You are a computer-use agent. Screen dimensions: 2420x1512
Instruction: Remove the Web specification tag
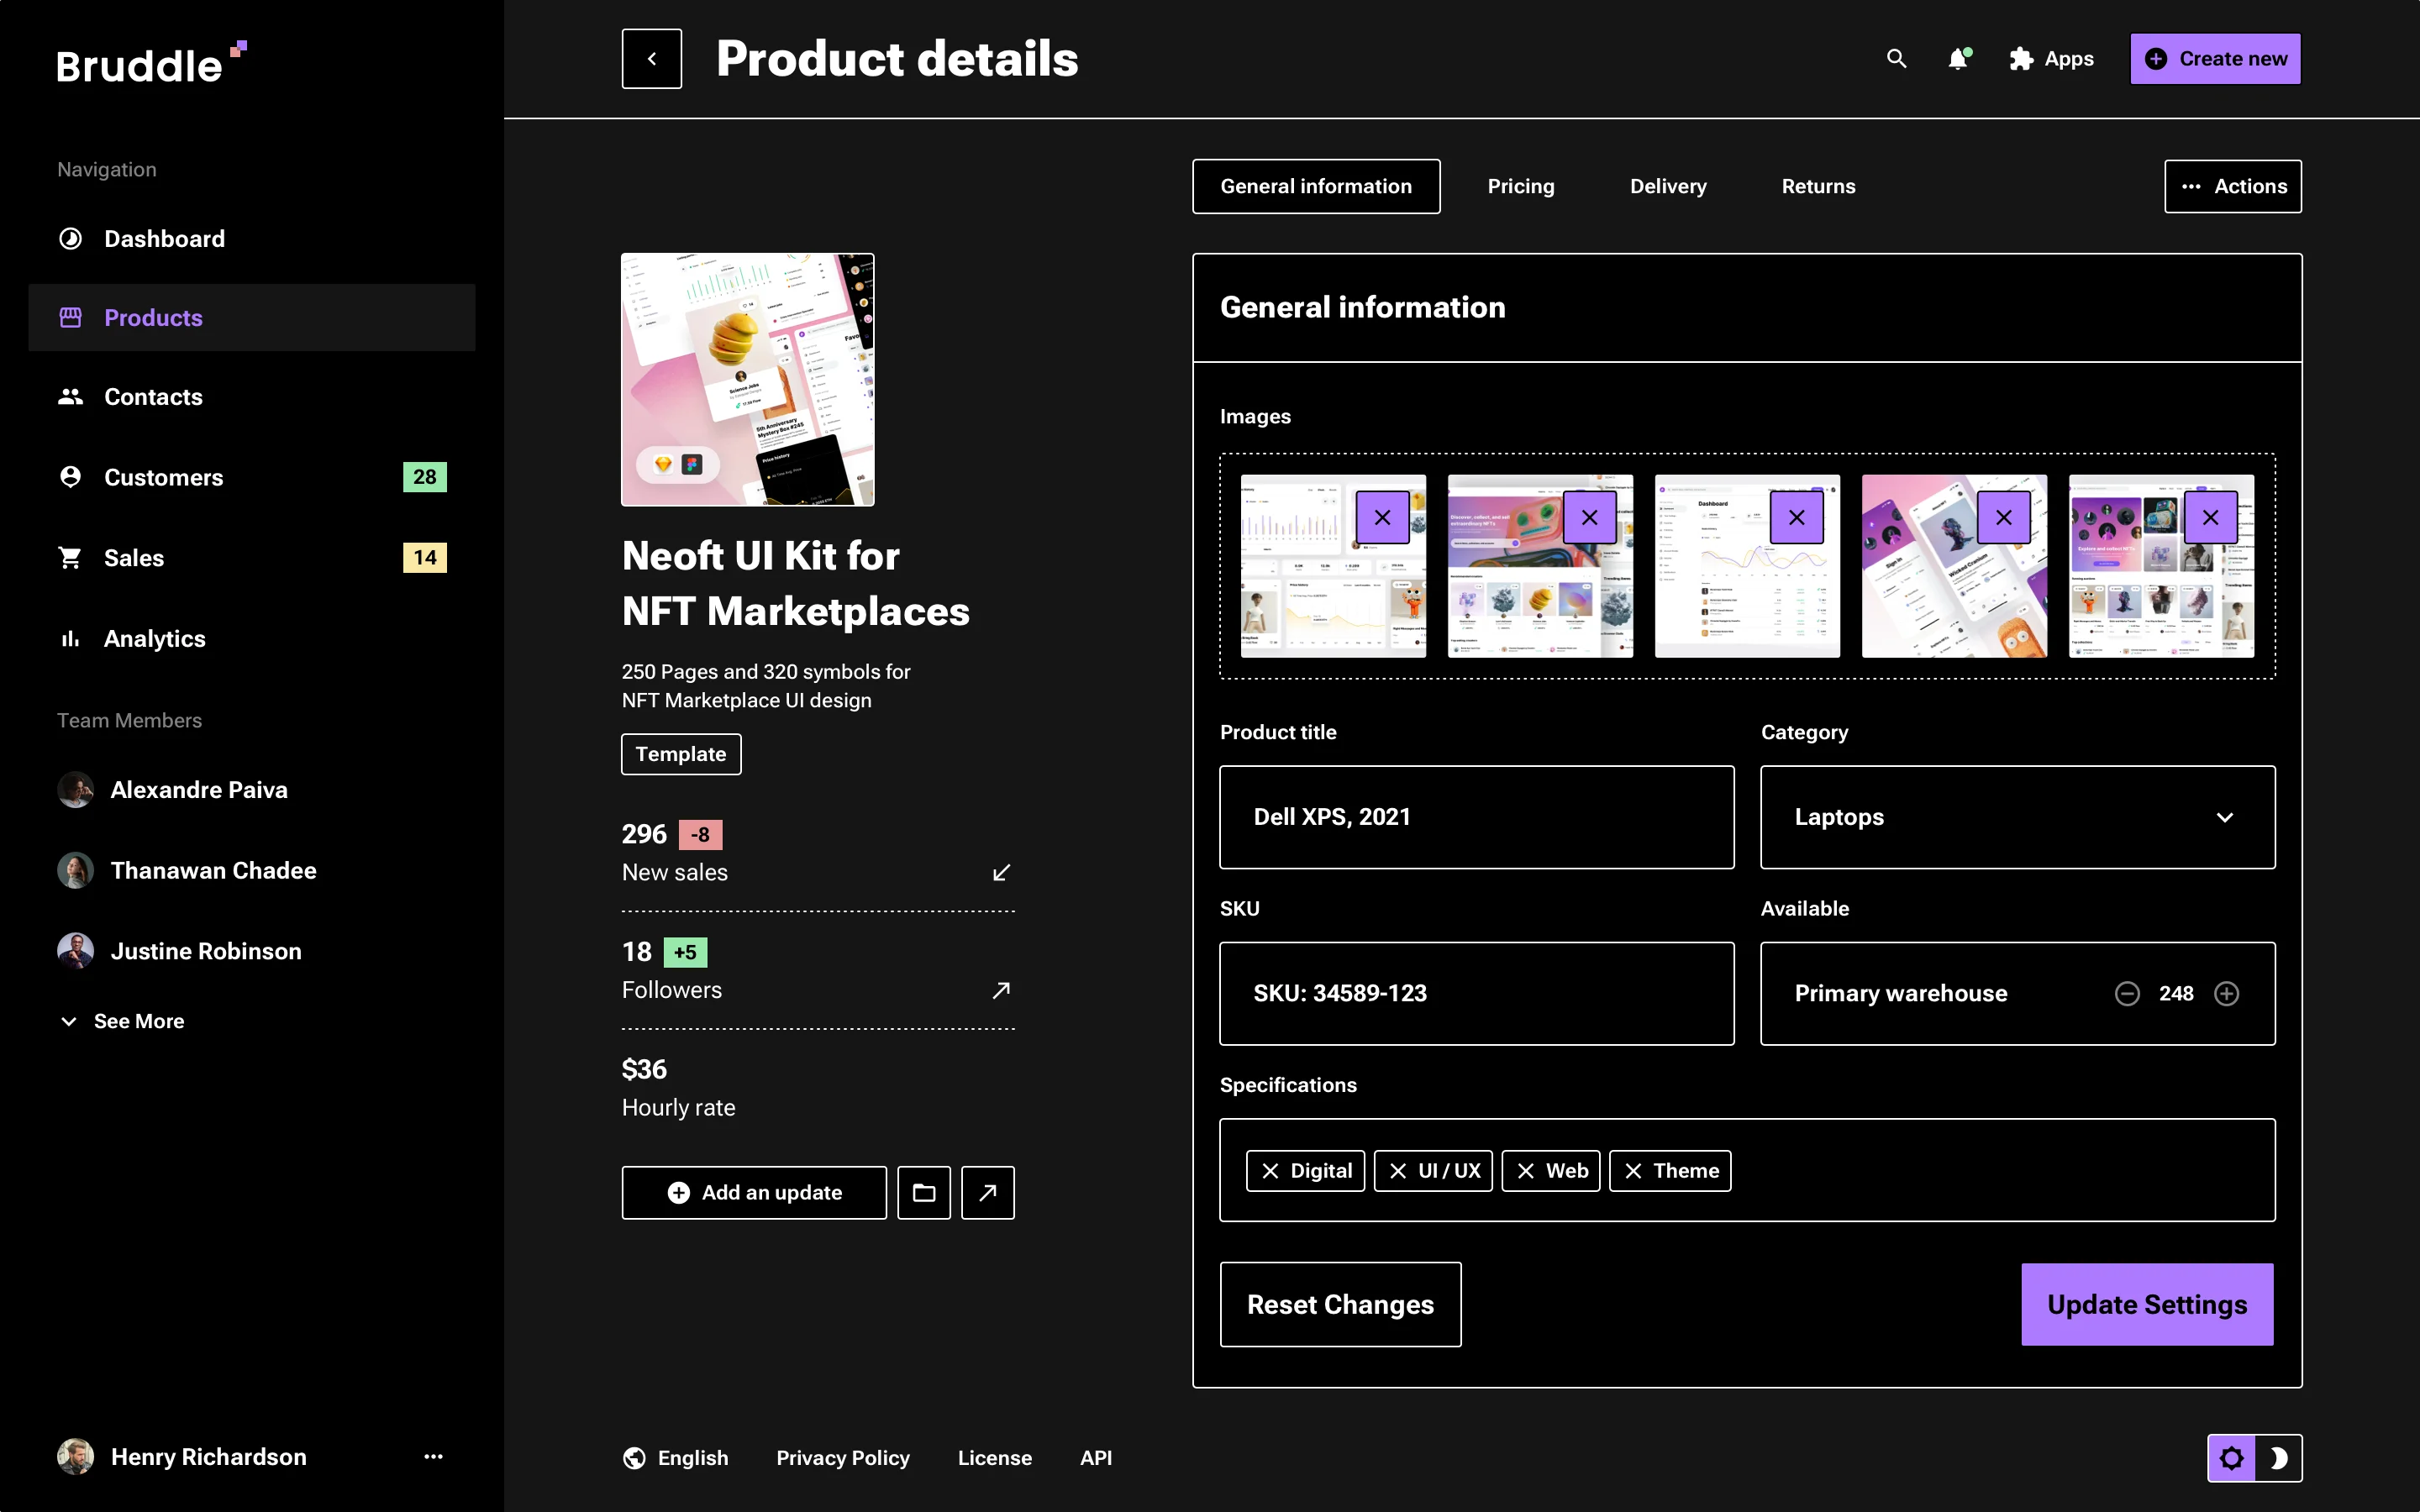(x=1524, y=1171)
